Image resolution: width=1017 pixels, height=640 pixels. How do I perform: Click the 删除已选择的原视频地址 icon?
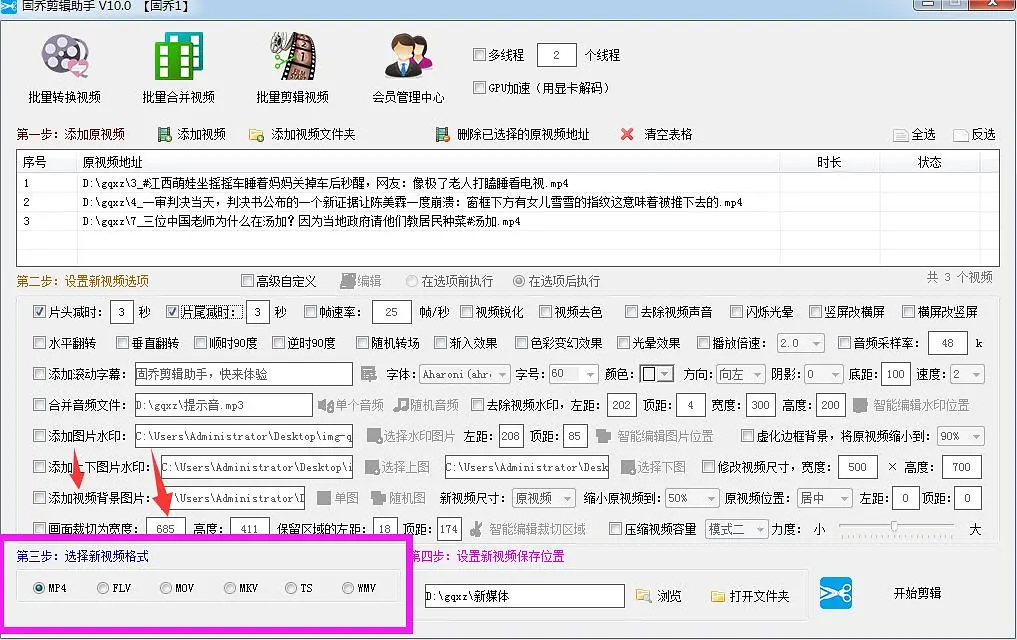tap(442, 134)
